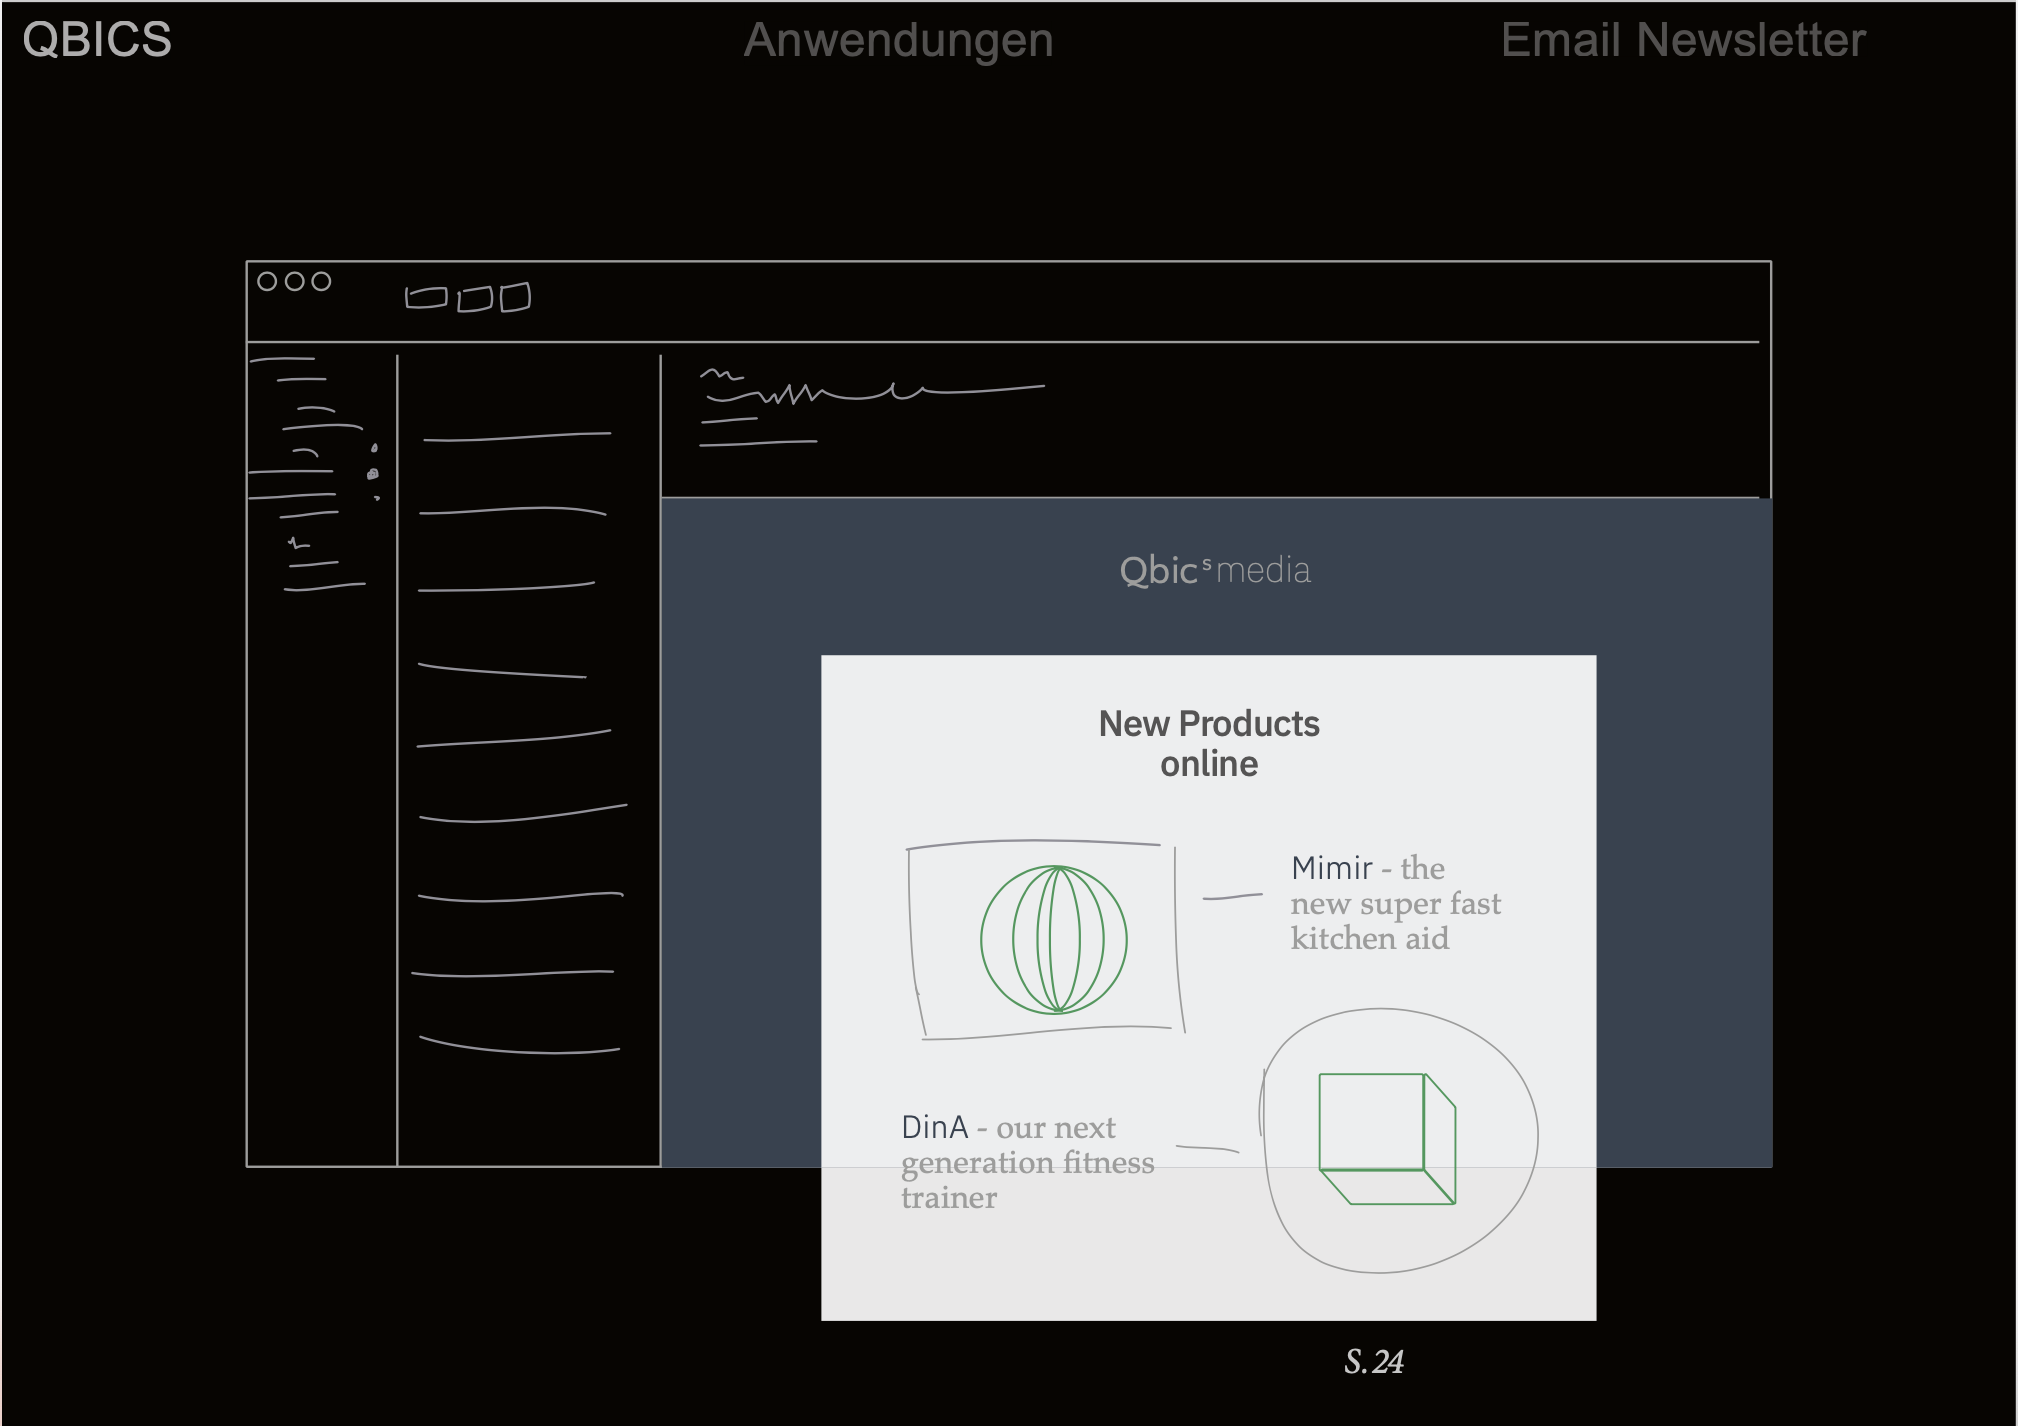Click the top sketched sidebar folder line
2018x1426 pixels.
[x=282, y=359]
